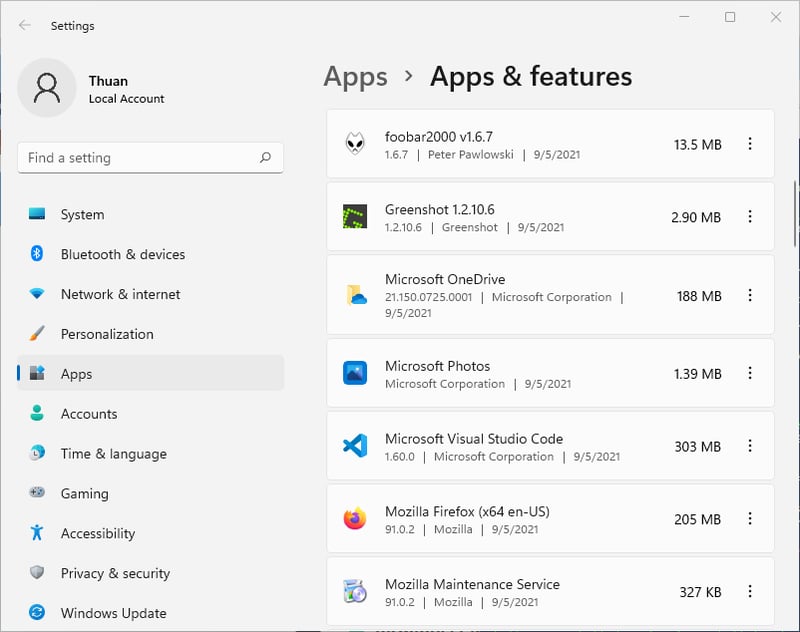Click the Thuan user profile avatar
This screenshot has height=632, width=800.
click(47, 88)
